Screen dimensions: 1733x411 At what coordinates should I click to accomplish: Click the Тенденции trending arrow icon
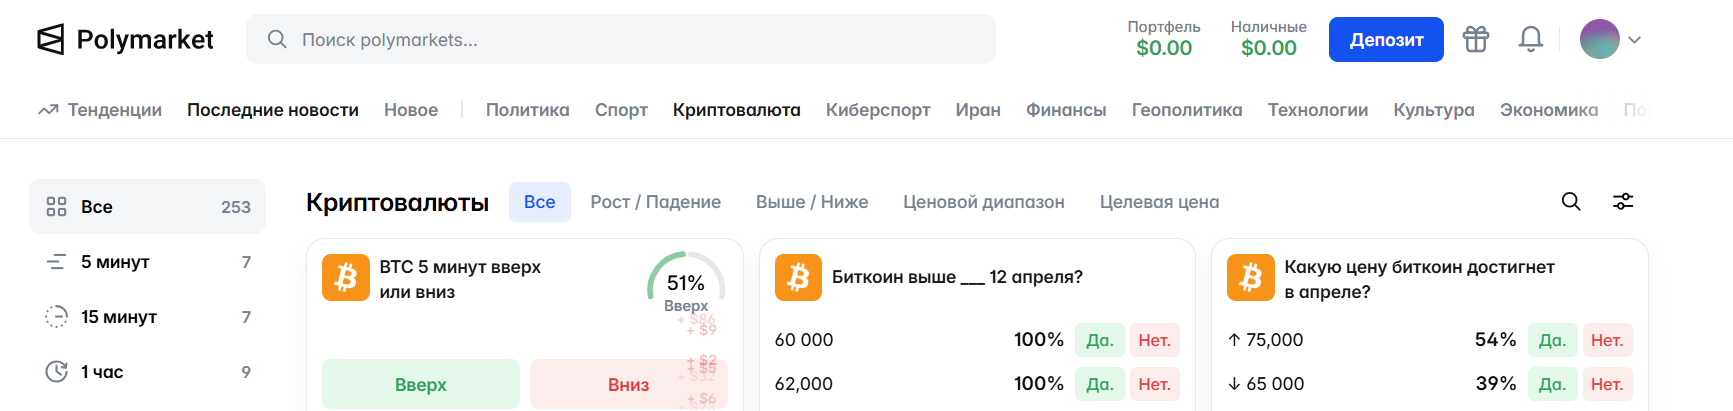tap(48, 110)
